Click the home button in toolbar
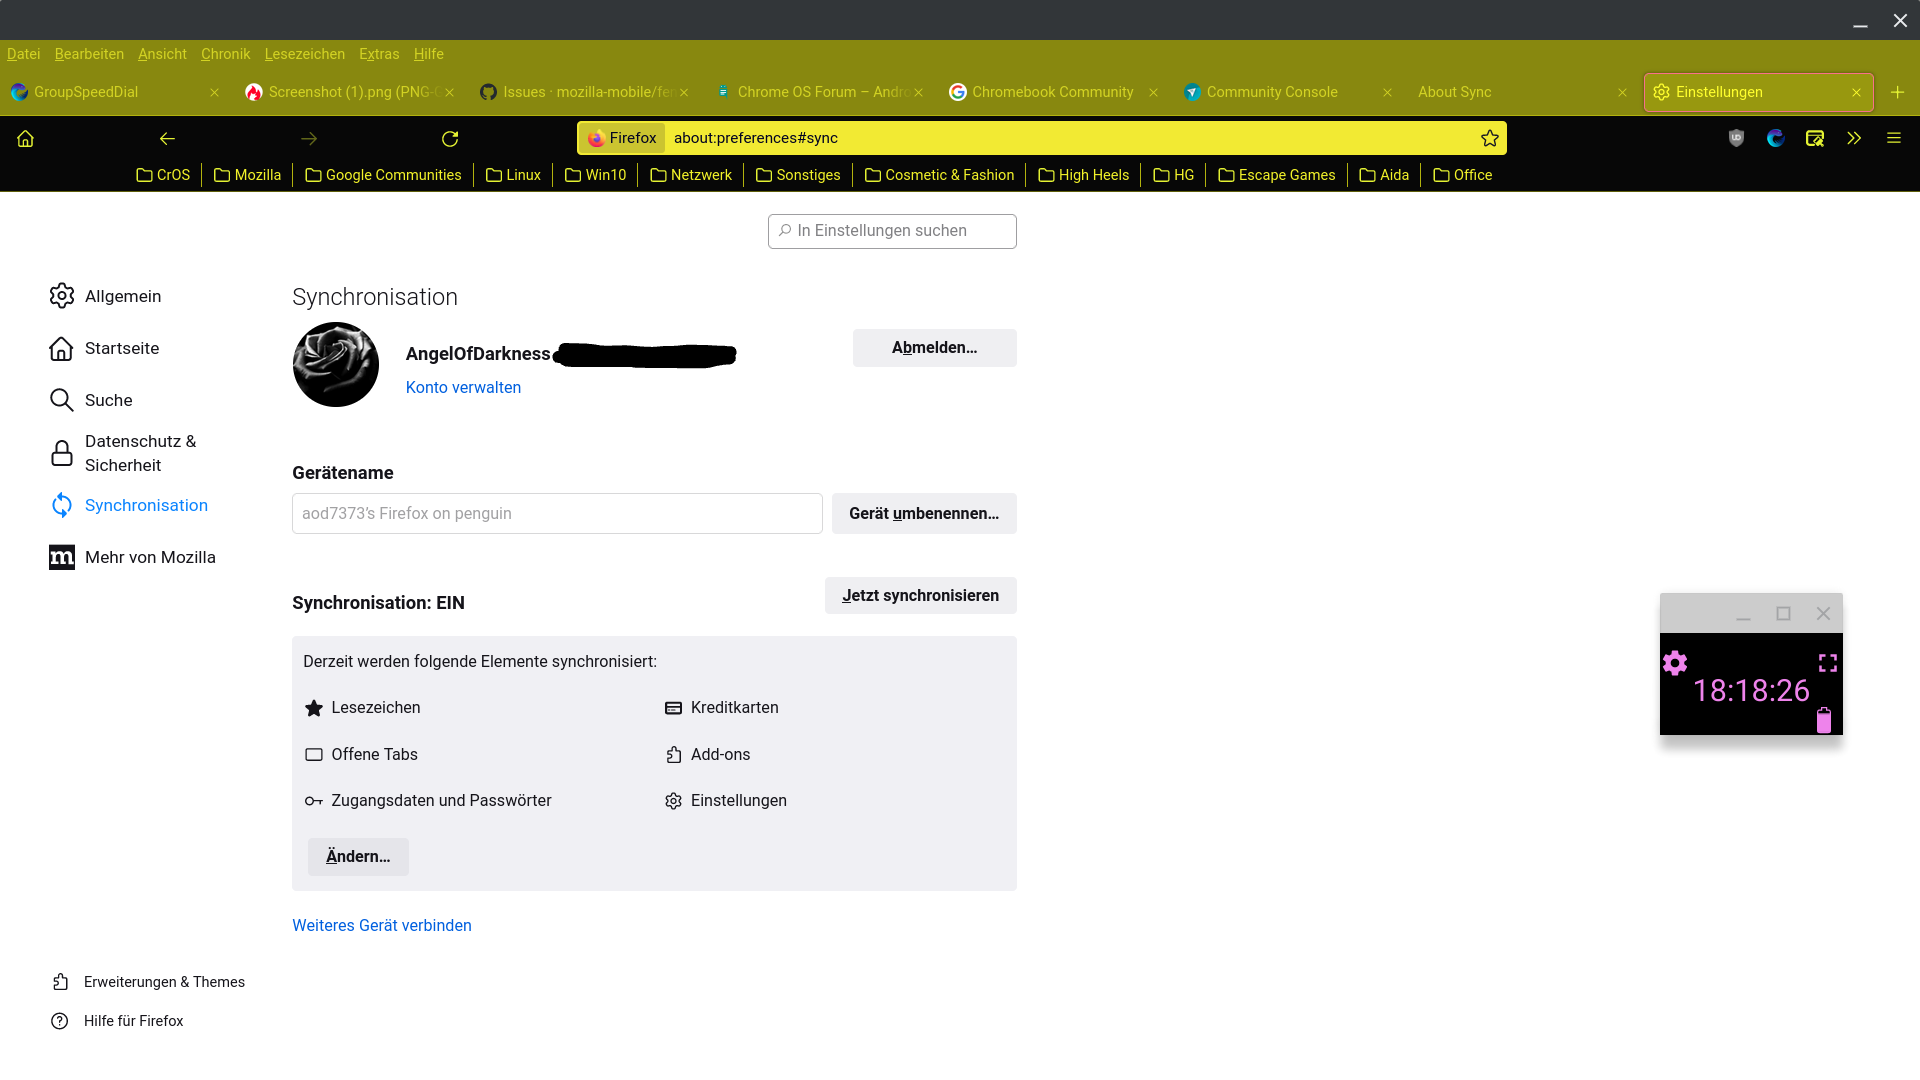 [25, 138]
